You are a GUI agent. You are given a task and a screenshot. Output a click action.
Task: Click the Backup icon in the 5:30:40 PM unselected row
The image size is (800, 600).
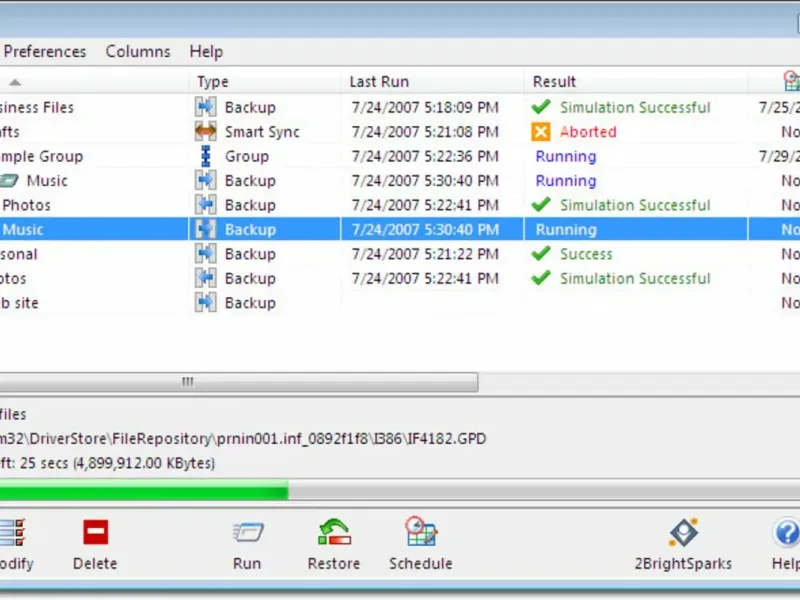(205, 180)
